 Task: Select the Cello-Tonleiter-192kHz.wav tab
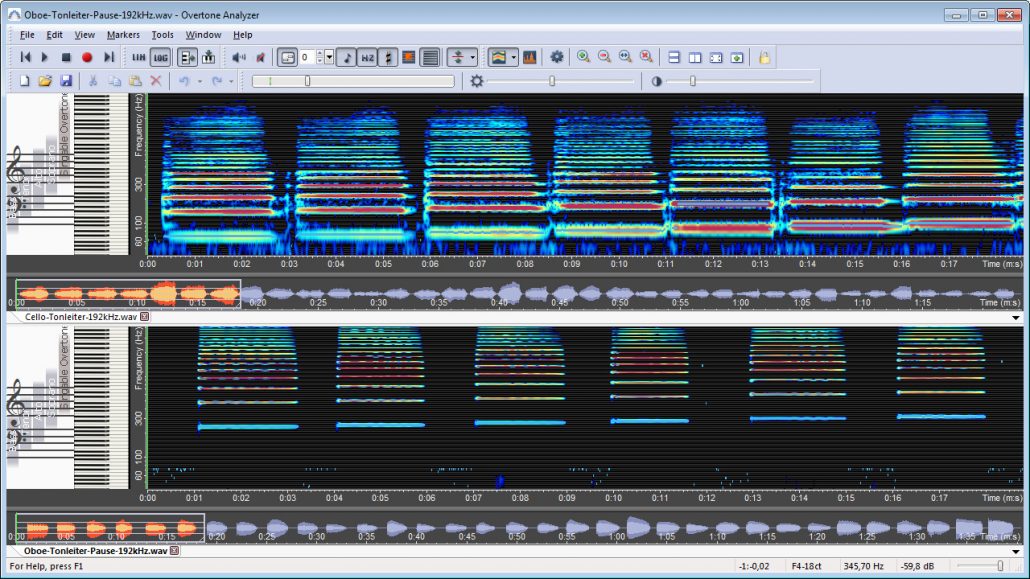81,317
